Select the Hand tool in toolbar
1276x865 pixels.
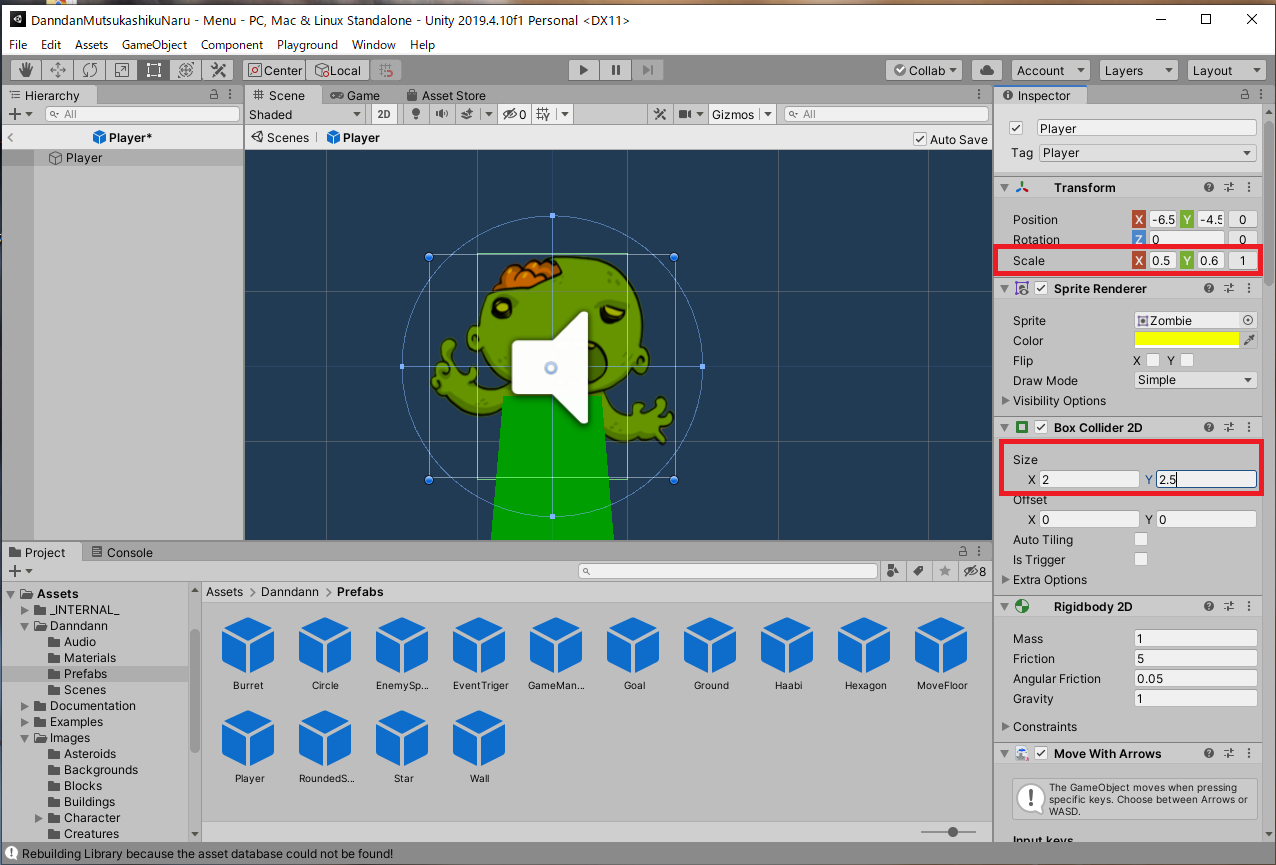(x=26, y=70)
